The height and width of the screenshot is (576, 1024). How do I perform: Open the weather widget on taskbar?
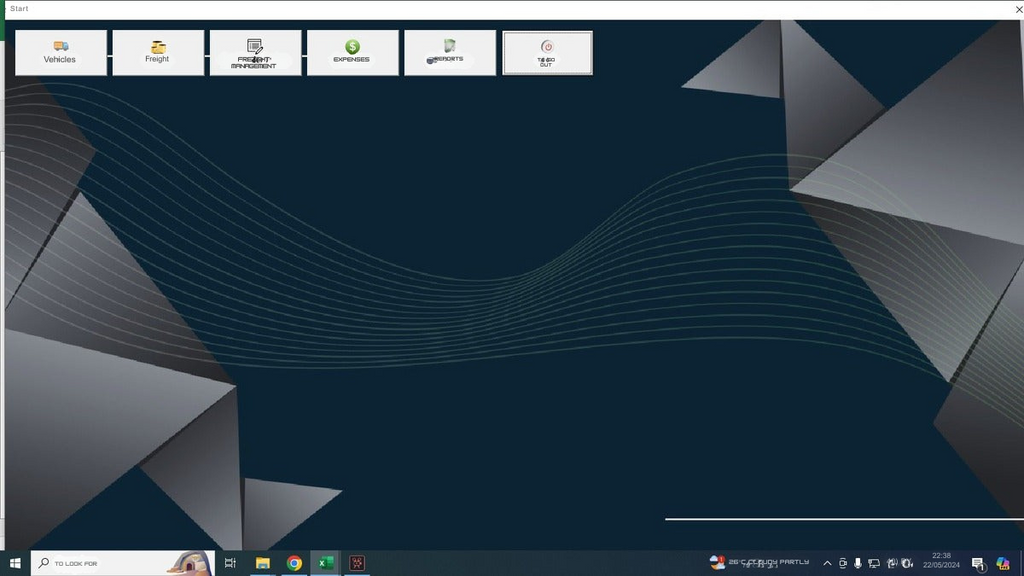(x=760, y=562)
